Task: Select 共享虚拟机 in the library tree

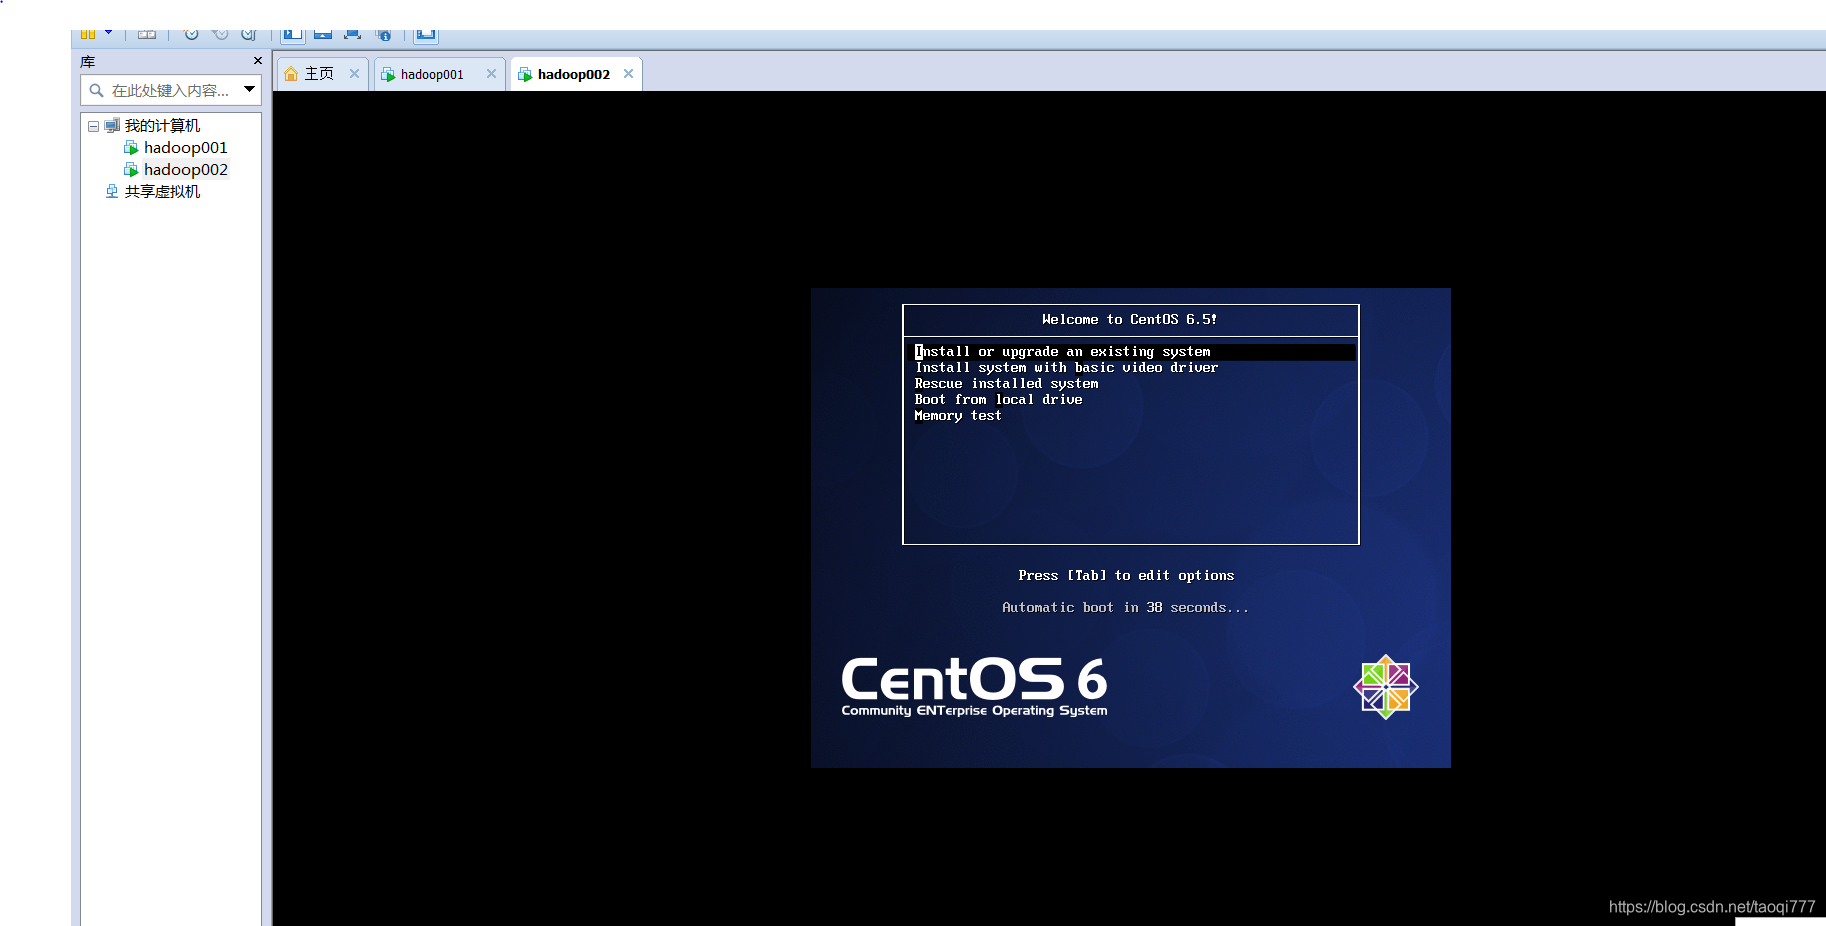Action: [x=162, y=191]
